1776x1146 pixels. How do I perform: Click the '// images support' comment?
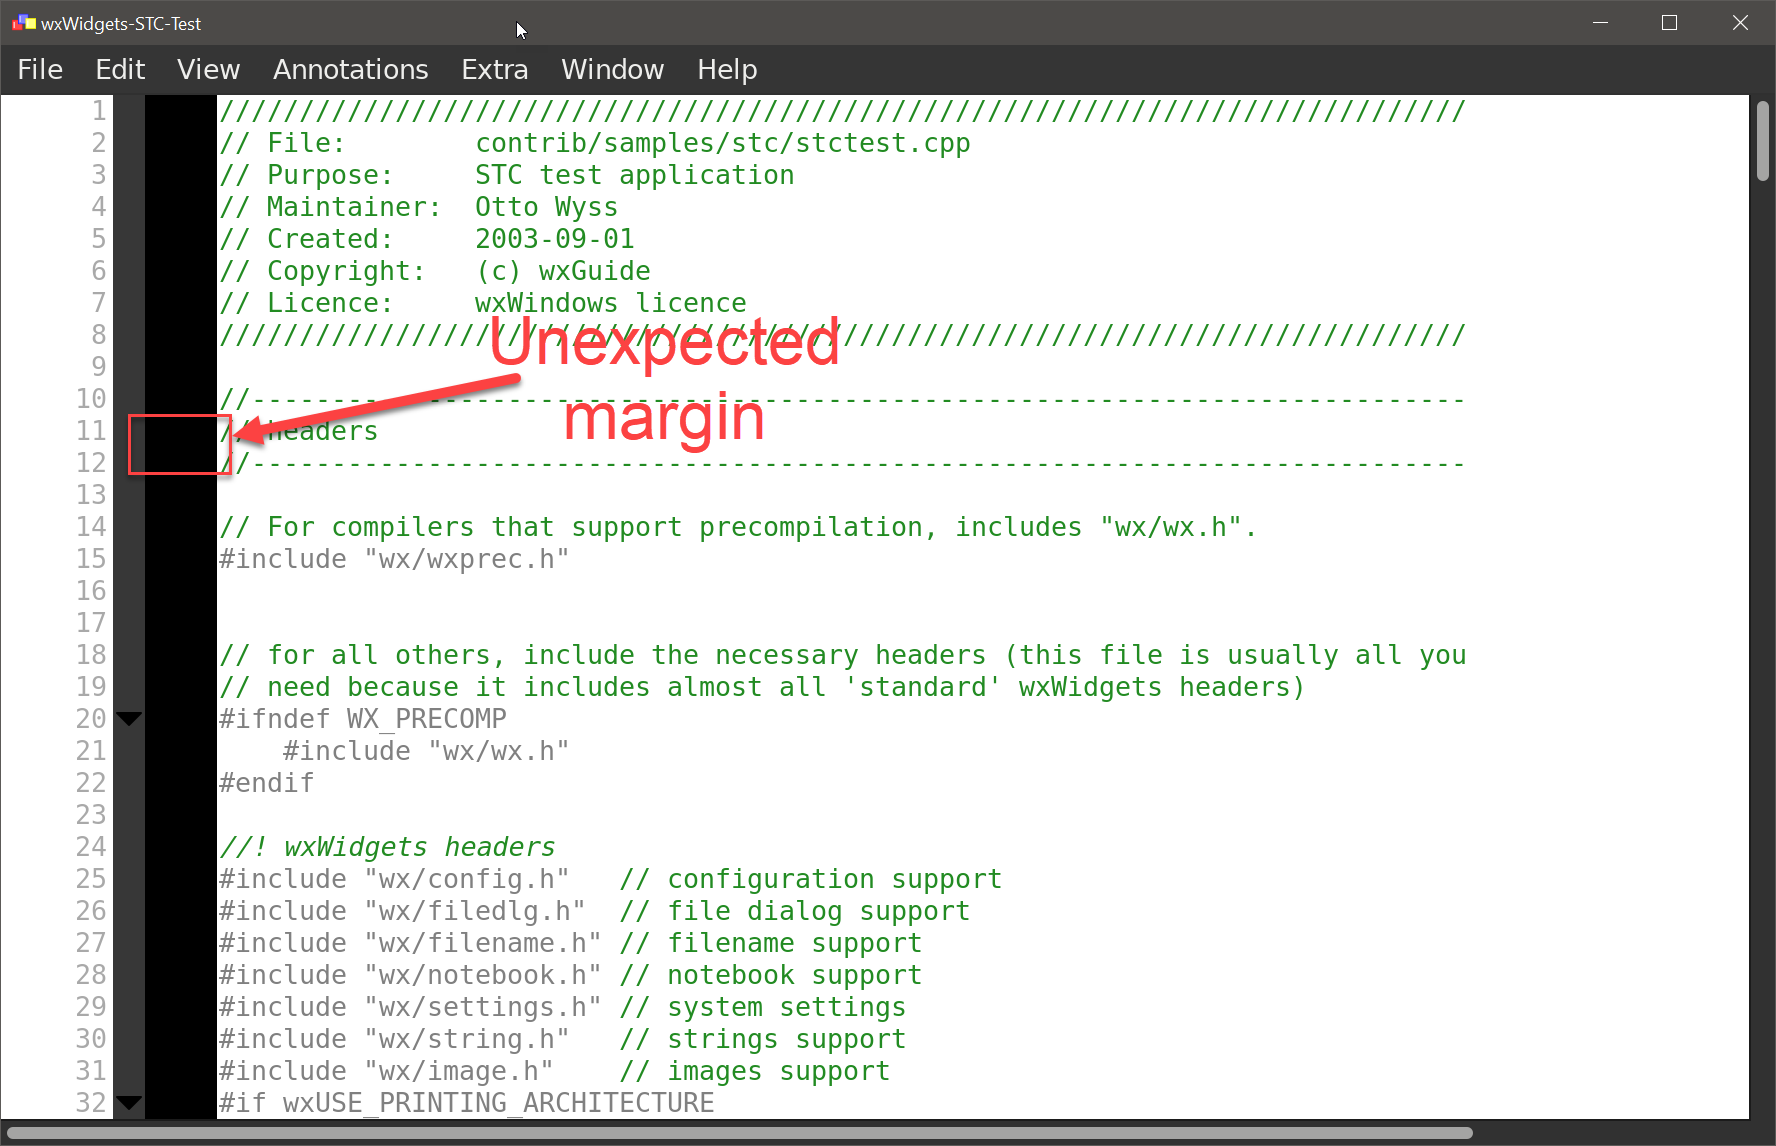[754, 1071]
